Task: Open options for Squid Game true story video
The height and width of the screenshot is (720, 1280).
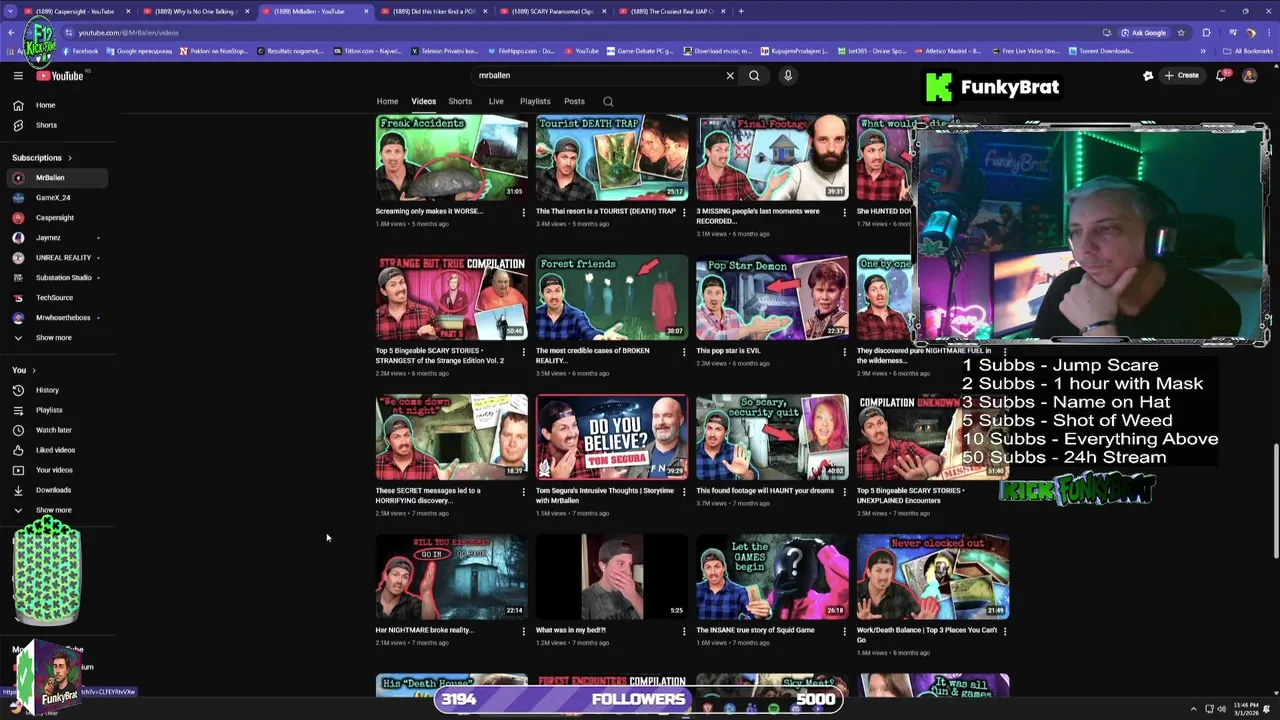Action: pyautogui.click(x=844, y=631)
